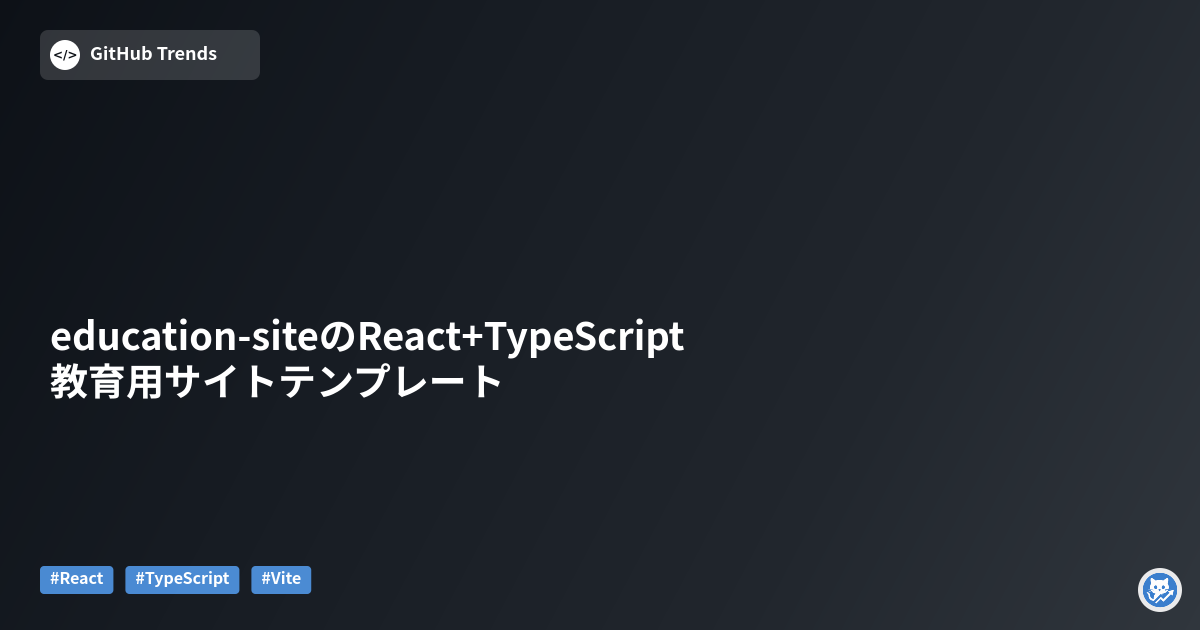
Task: Click the word "GitHub" in the top badge
Action: pyautogui.click(x=121, y=54)
